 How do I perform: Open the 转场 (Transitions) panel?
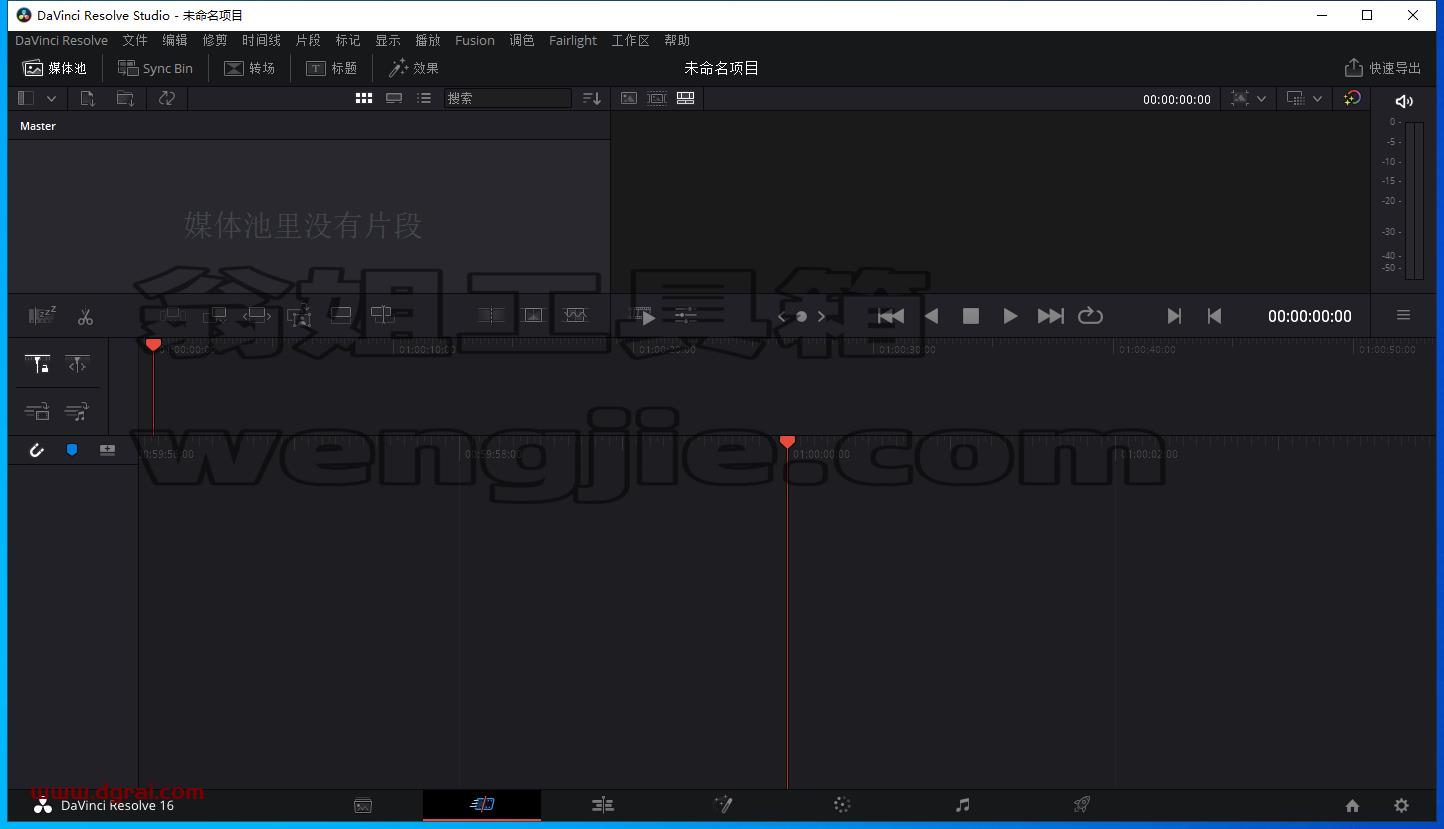coord(249,68)
